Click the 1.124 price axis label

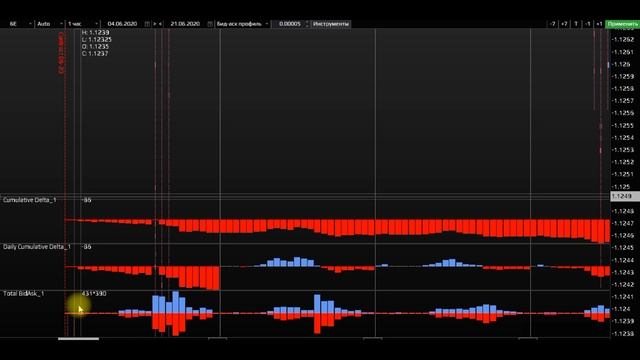click(x=622, y=309)
